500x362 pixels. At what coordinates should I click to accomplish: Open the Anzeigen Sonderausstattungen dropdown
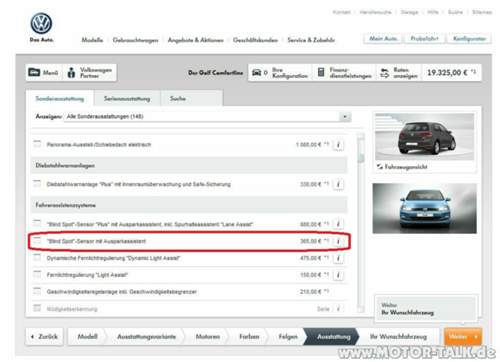[x=207, y=117]
